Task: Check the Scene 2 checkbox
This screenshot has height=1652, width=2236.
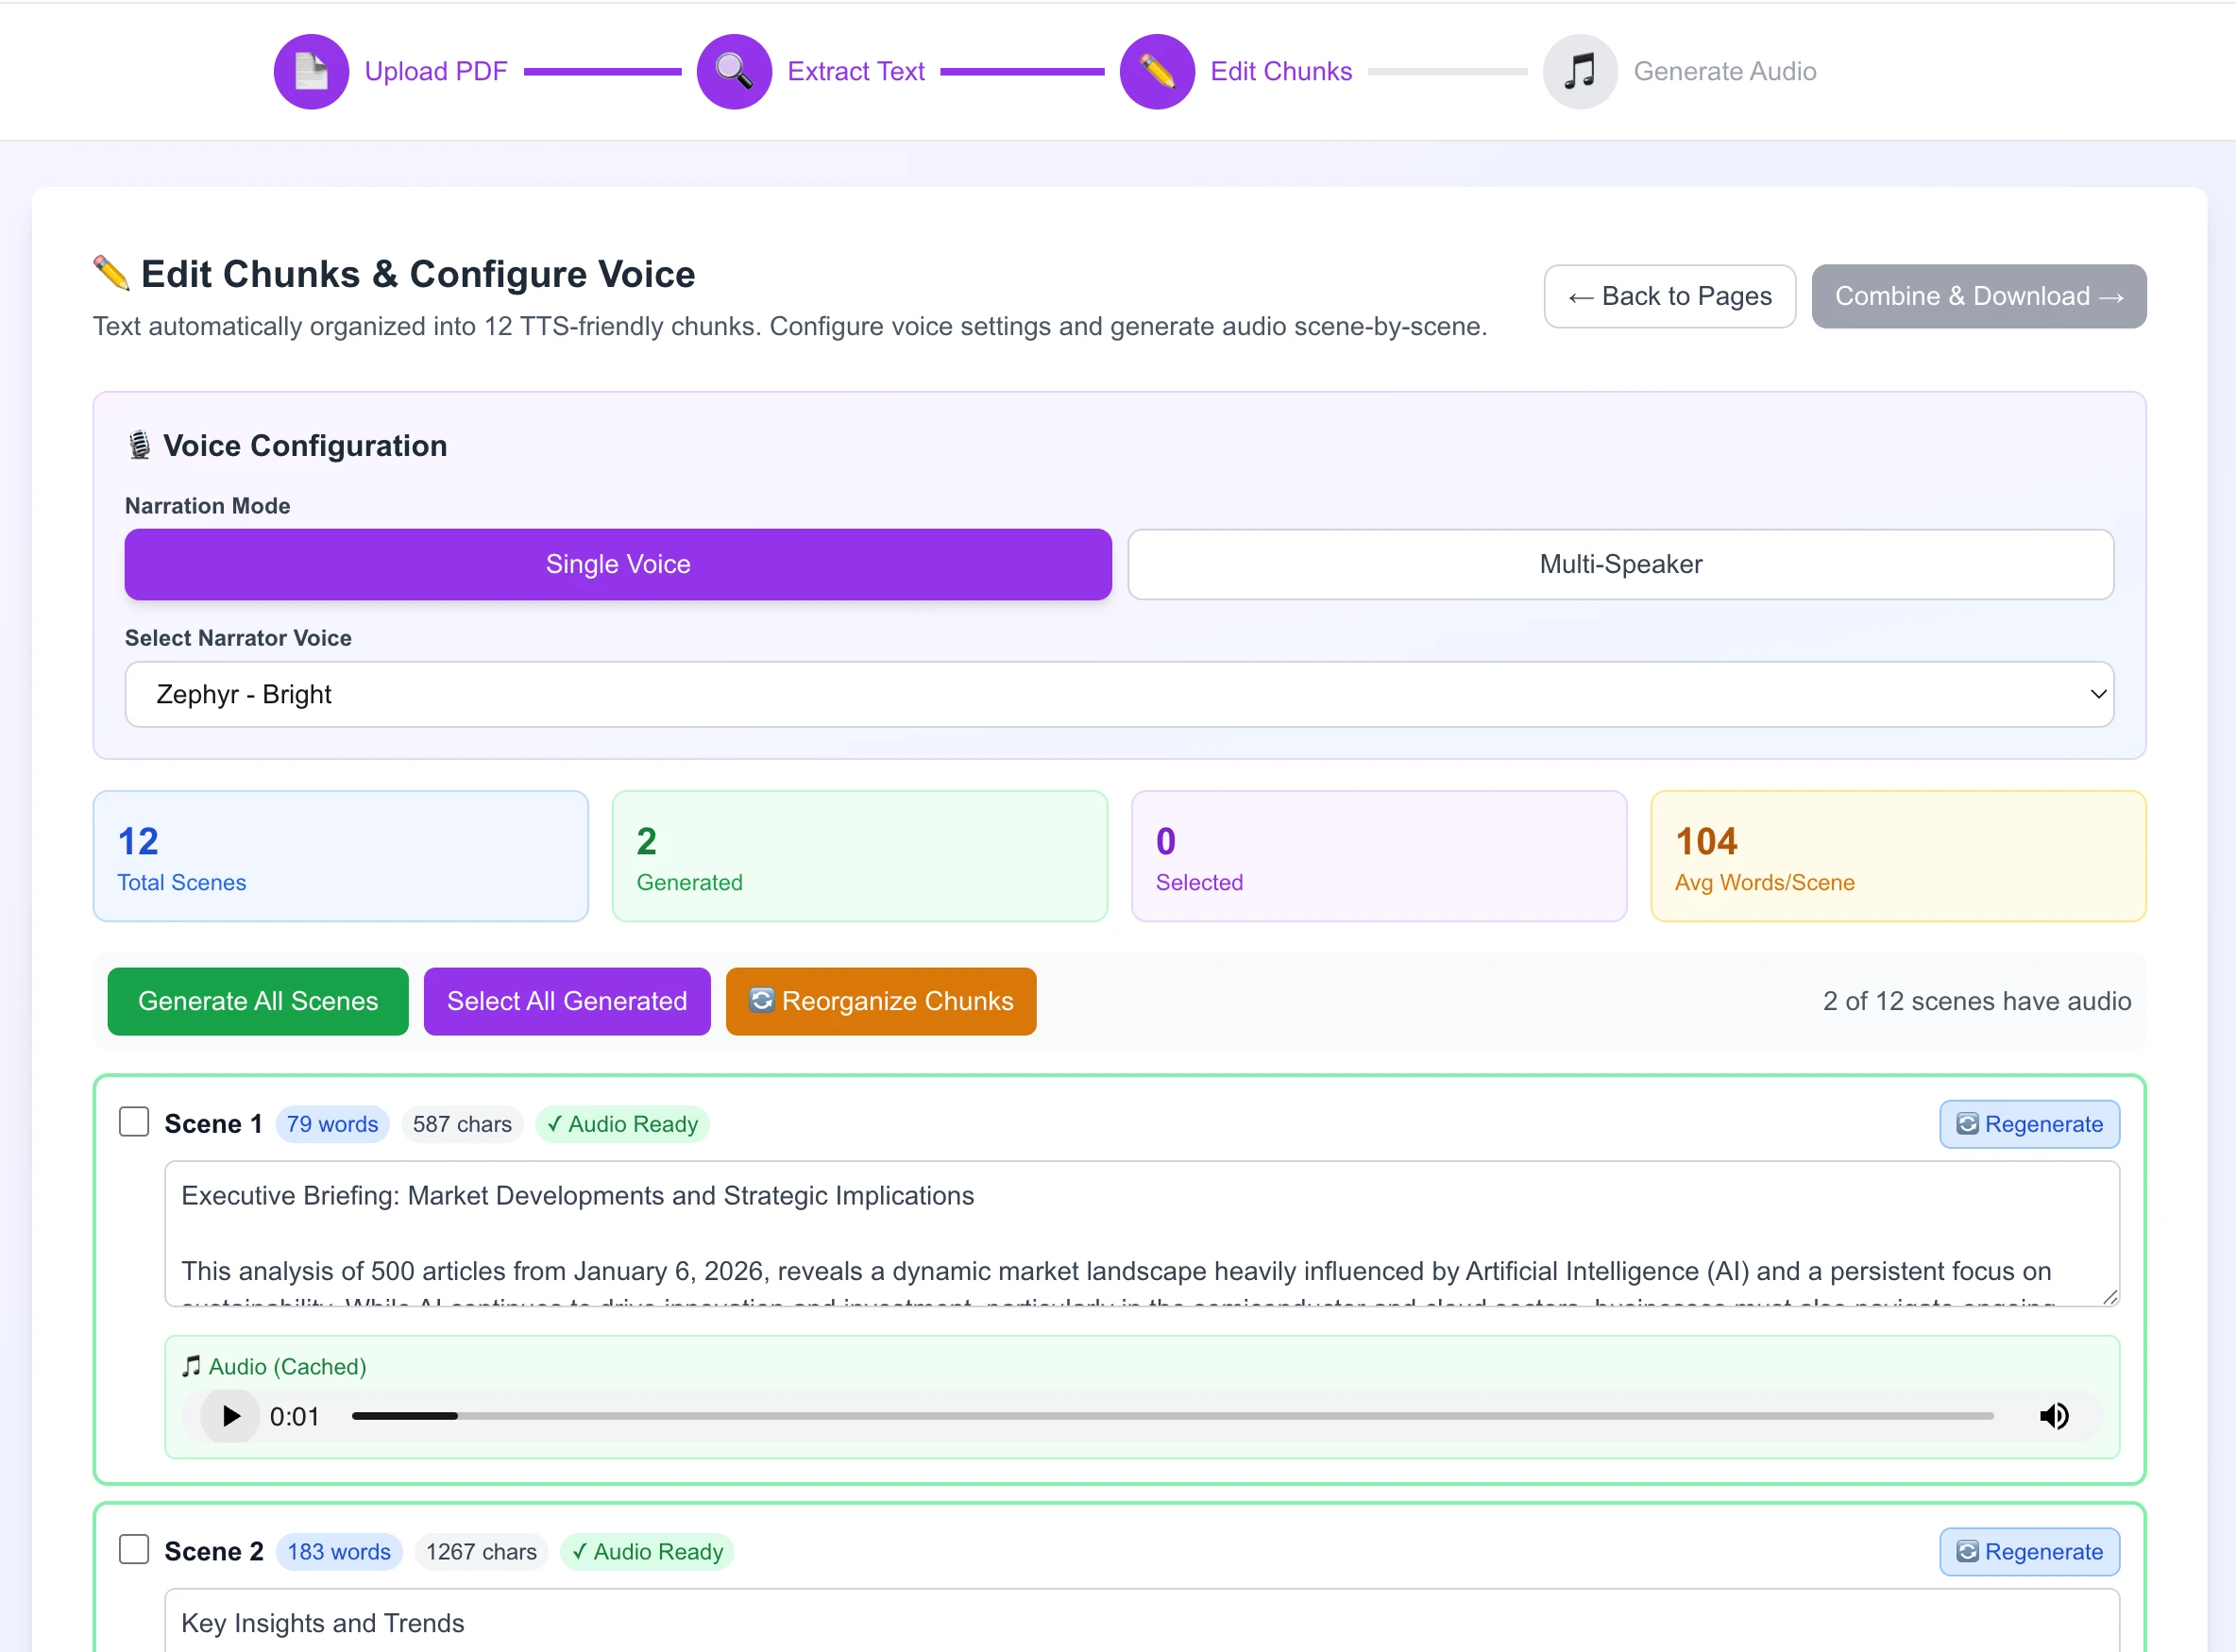Action: coord(134,1549)
